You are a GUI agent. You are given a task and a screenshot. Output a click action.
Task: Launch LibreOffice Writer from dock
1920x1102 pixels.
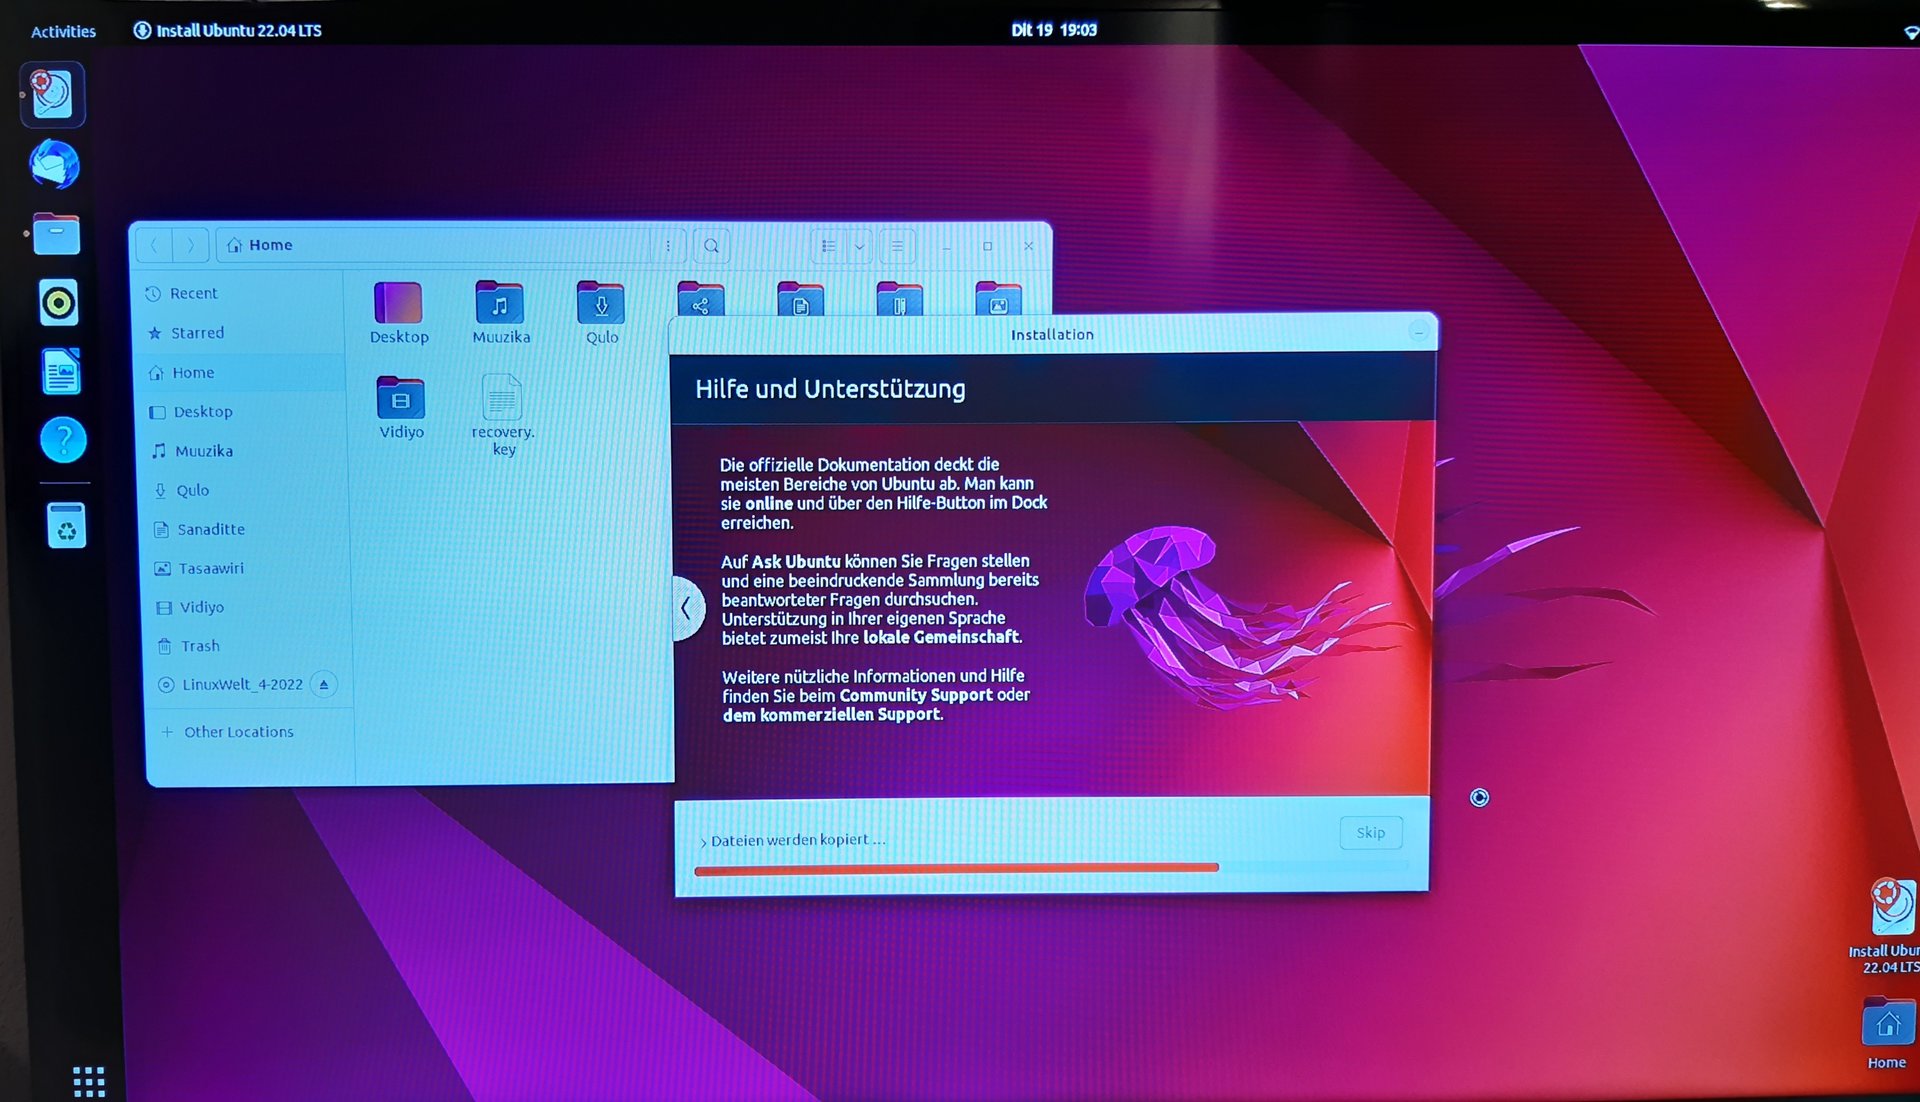click(61, 372)
